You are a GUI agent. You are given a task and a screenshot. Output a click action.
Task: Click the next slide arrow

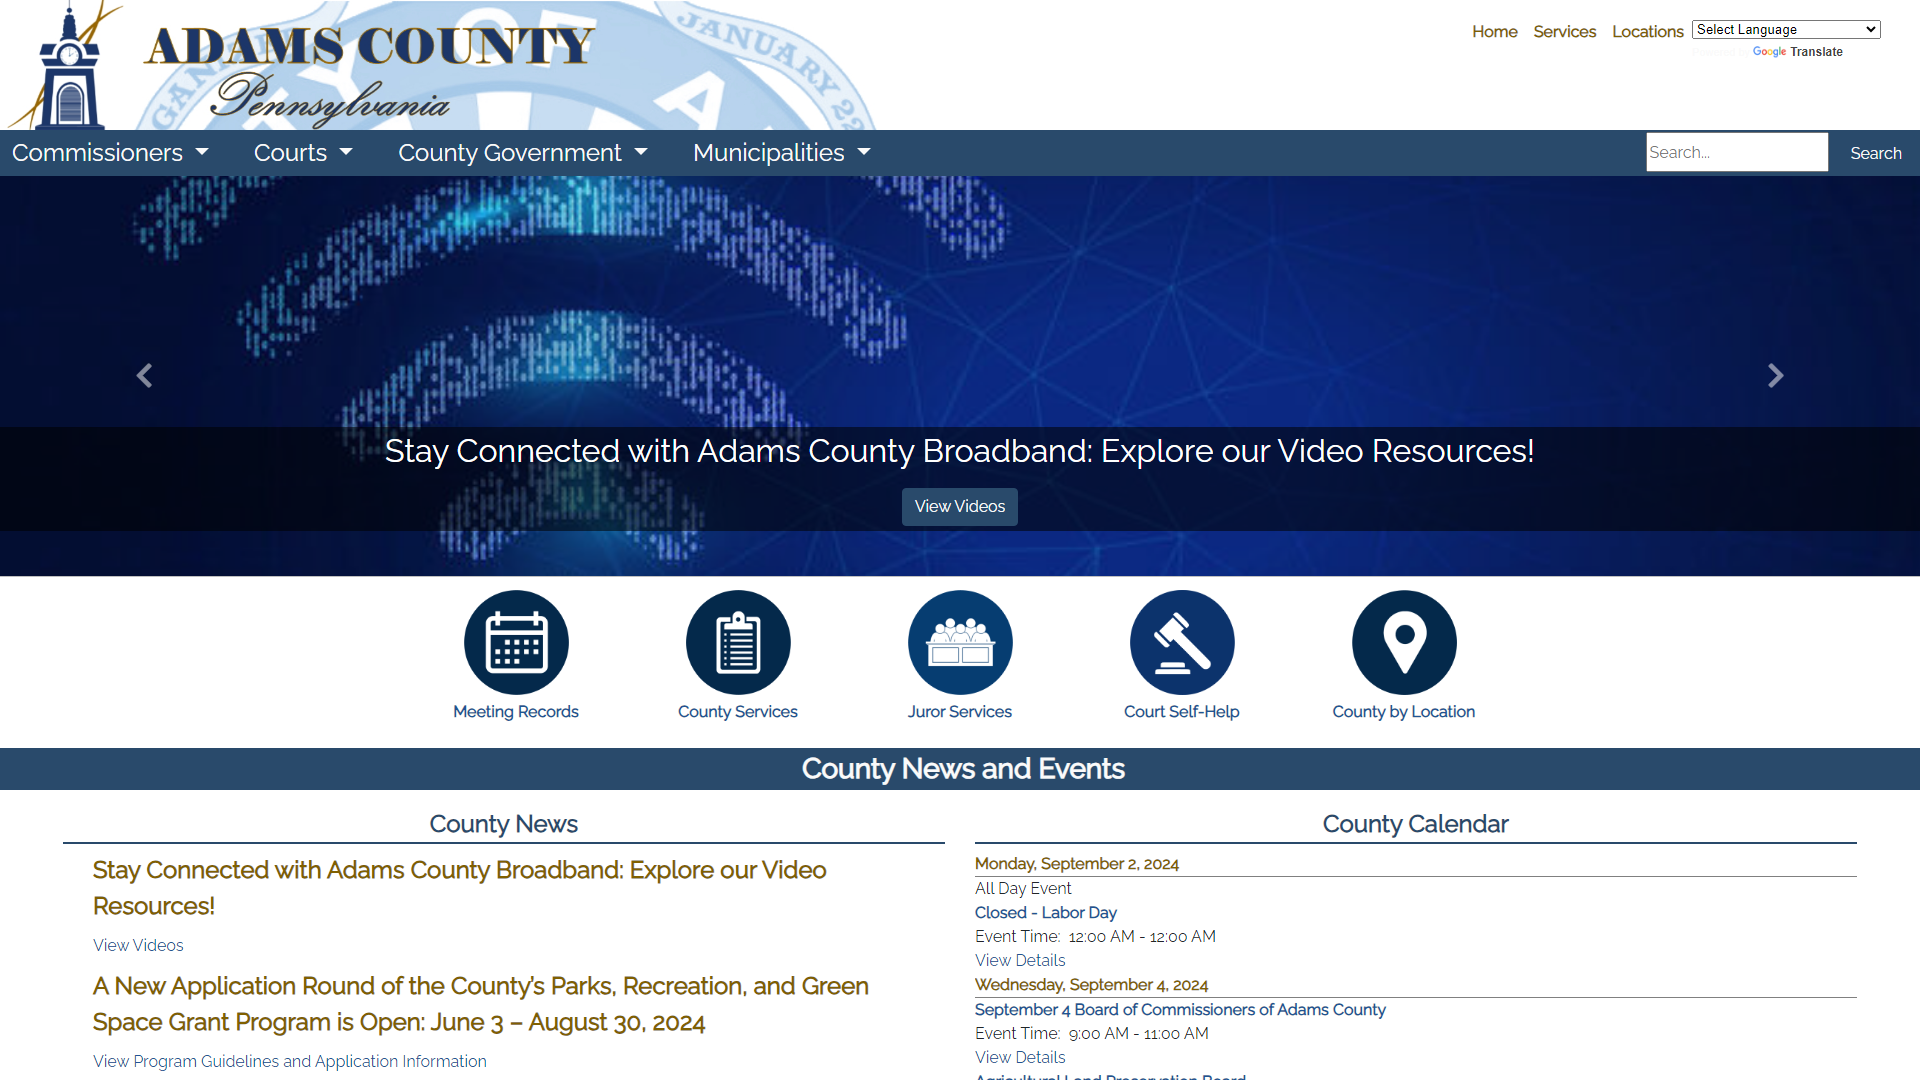pos(1776,376)
